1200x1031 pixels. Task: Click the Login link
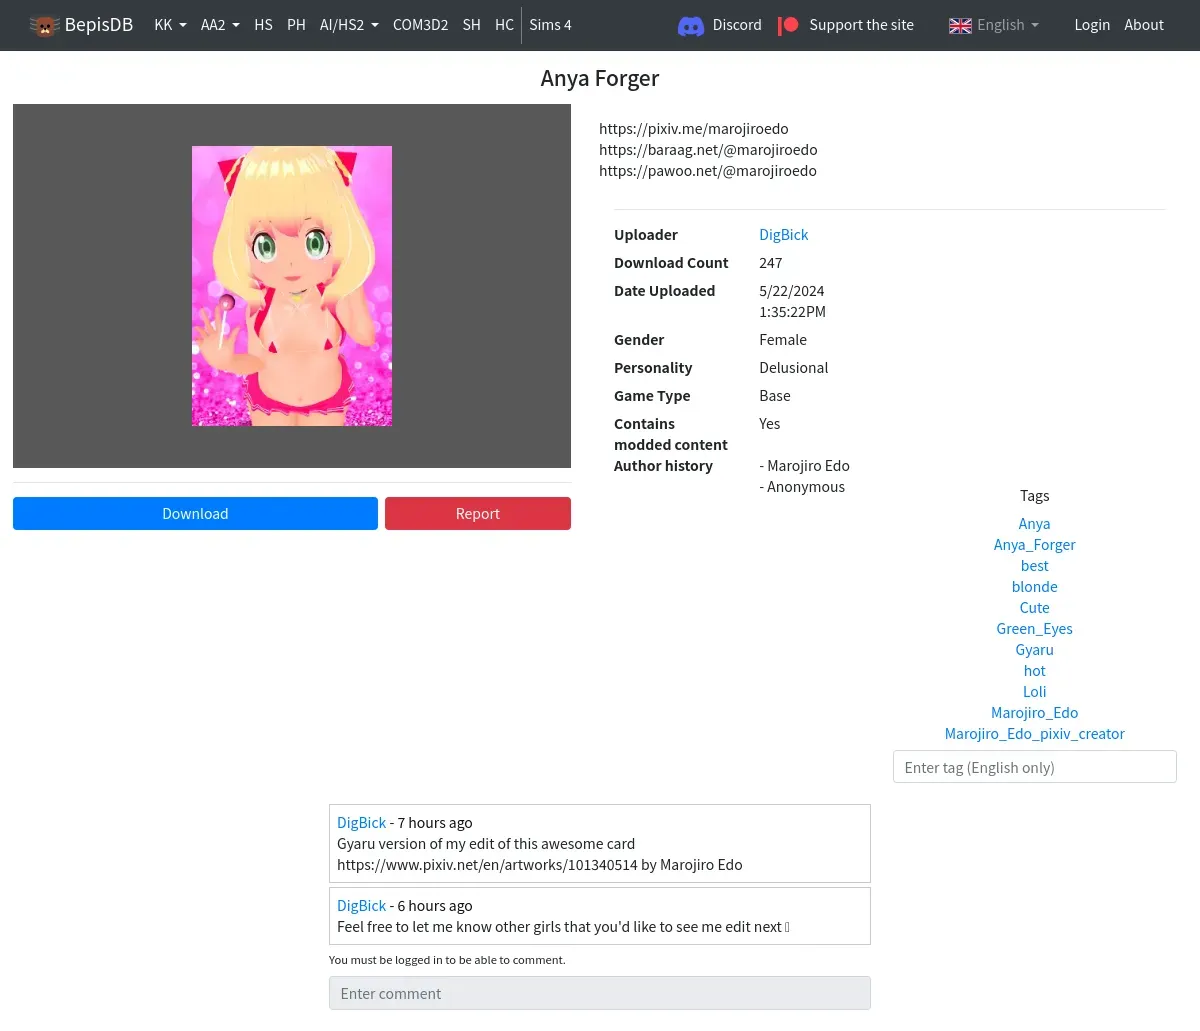pyautogui.click(x=1092, y=25)
